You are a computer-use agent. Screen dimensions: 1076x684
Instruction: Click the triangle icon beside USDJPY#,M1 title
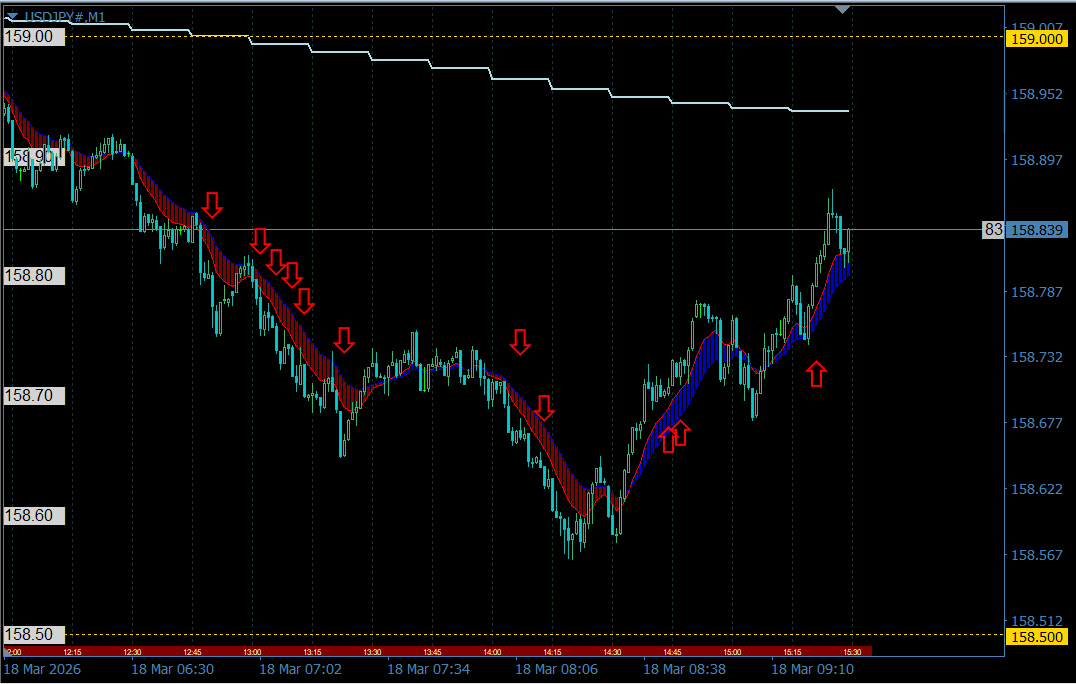point(12,17)
